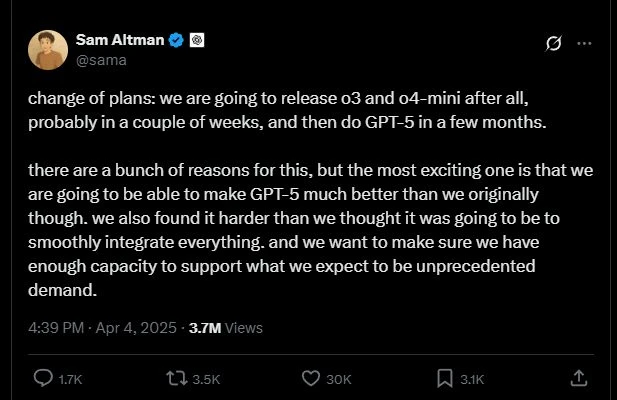The width and height of the screenshot is (617, 400).
Task: Click the blue verified checkmark badge
Action: [177, 40]
